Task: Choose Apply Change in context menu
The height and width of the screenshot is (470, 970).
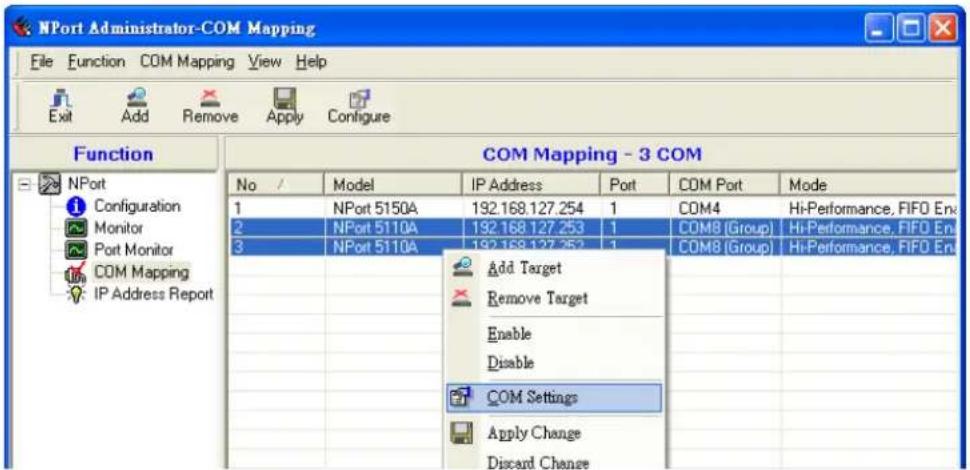Action: (x=556, y=433)
